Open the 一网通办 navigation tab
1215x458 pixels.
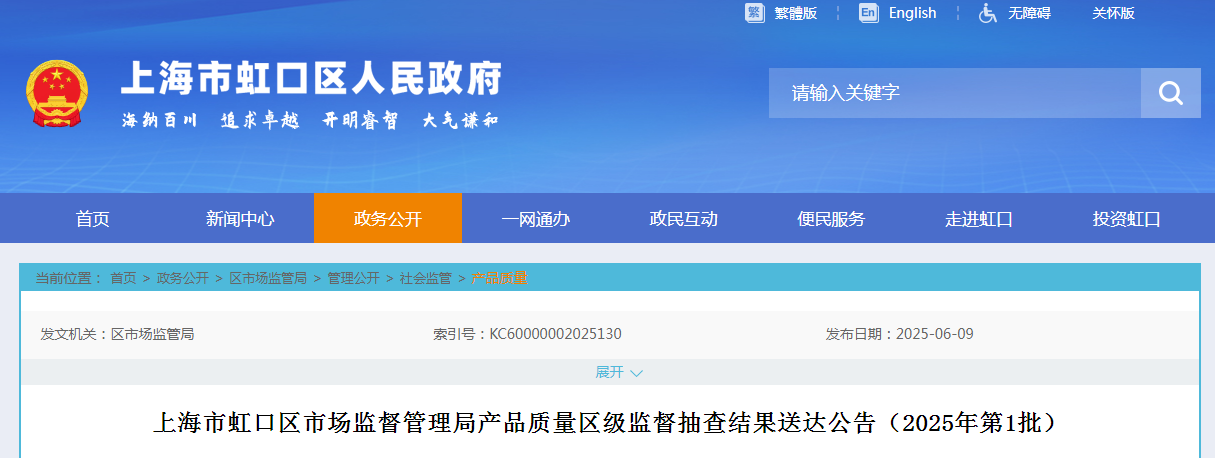pyautogui.click(x=536, y=218)
